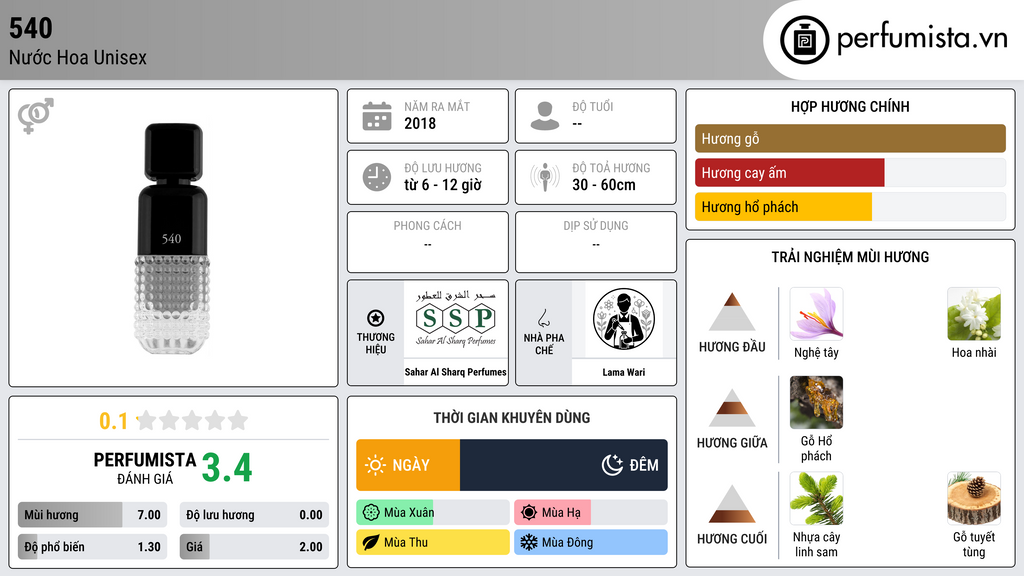The image size is (1024, 576).
Task: Click the Mùa Thu season bar
Action: point(433,542)
